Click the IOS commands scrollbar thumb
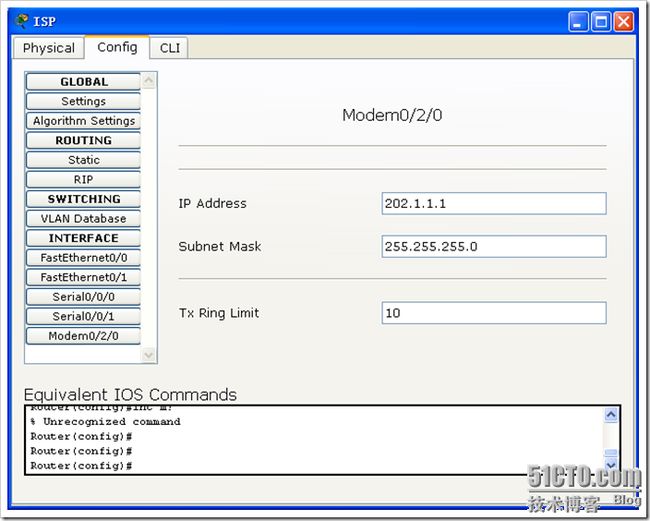Viewport: 650px width, 521px height. pos(611,453)
